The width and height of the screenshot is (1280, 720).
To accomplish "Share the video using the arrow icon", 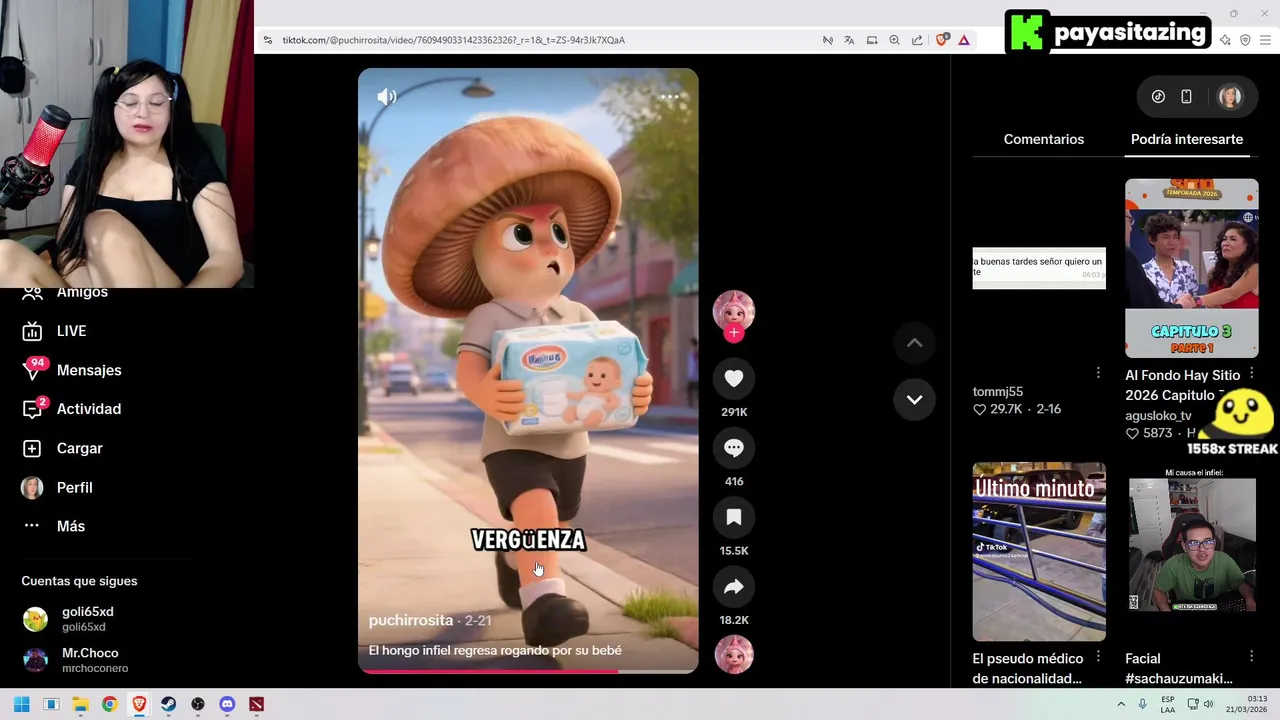I will pyautogui.click(x=733, y=586).
